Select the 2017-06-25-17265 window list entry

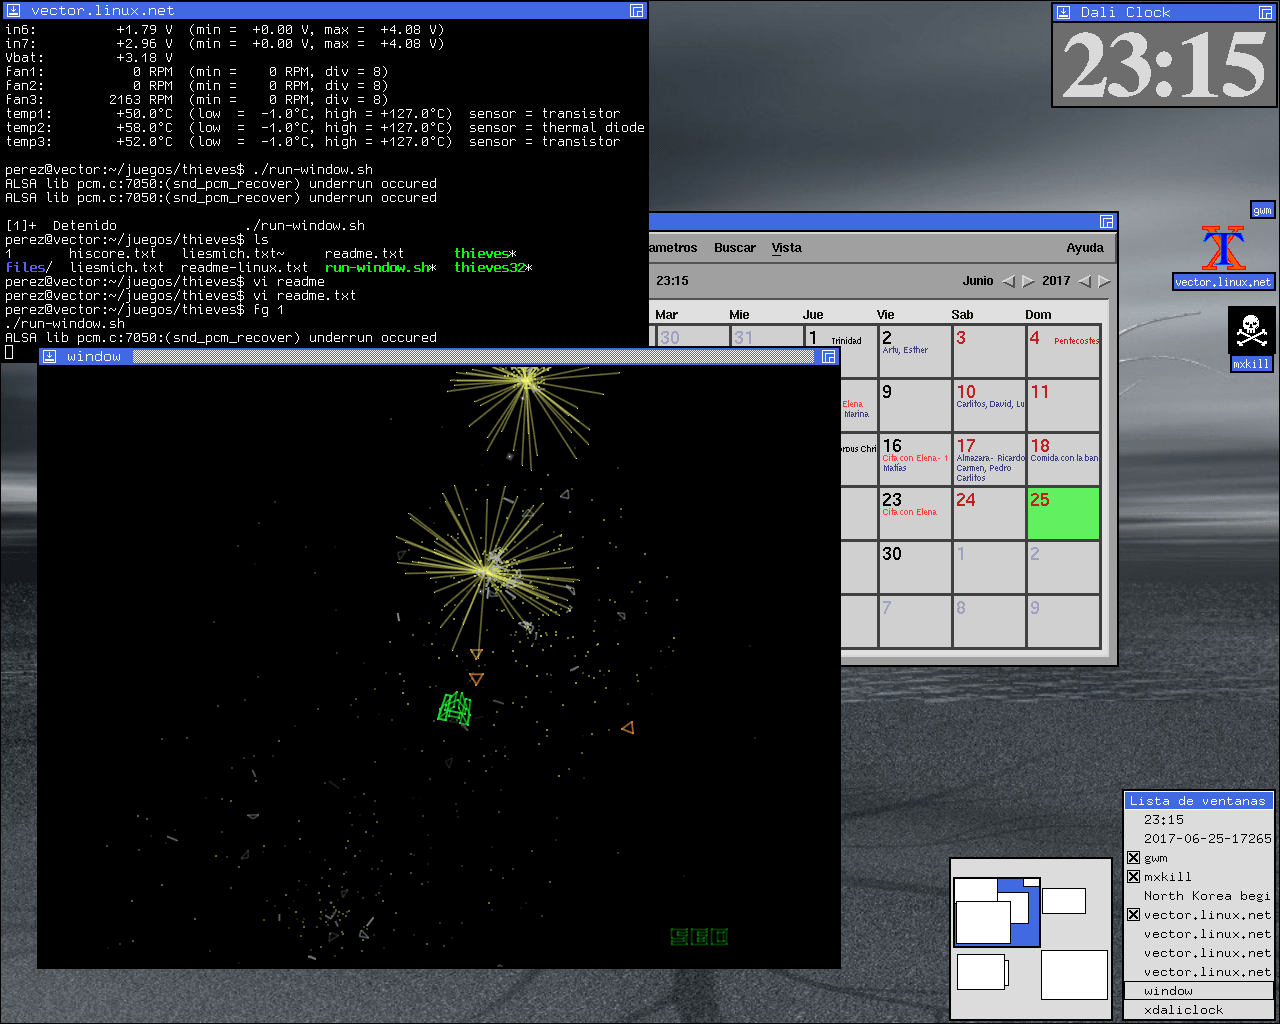(1199, 839)
